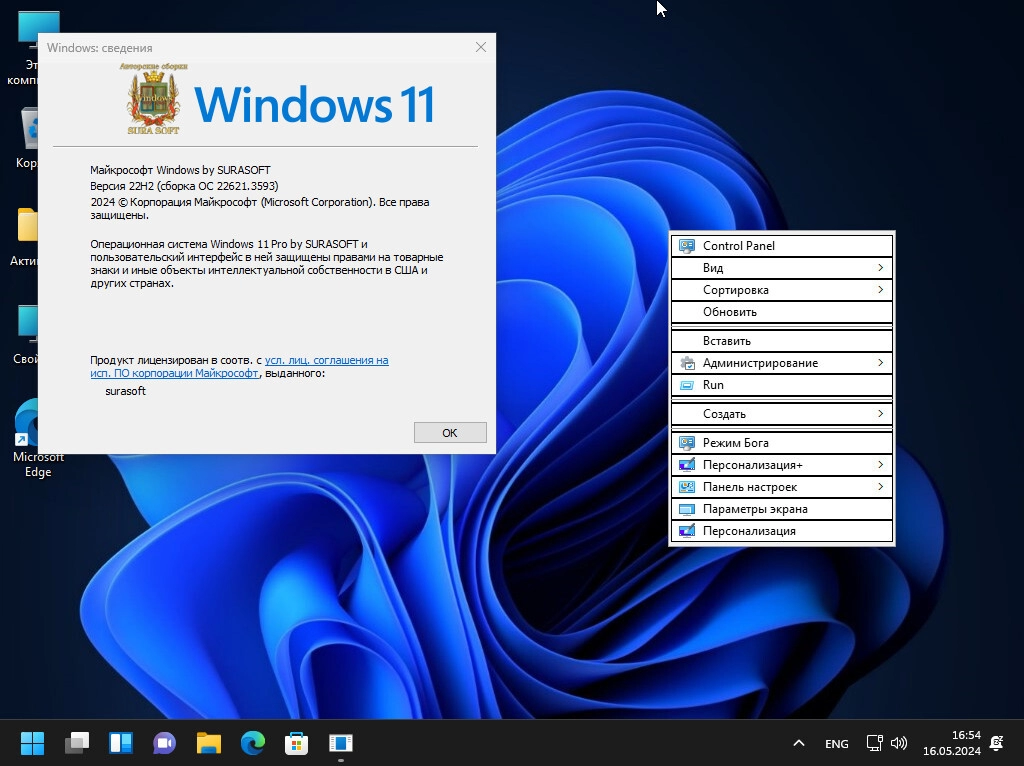The height and width of the screenshot is (766, 1024).
Task: Launch Microsoft Edge from the taskbar
Action: tap(253, 743)
